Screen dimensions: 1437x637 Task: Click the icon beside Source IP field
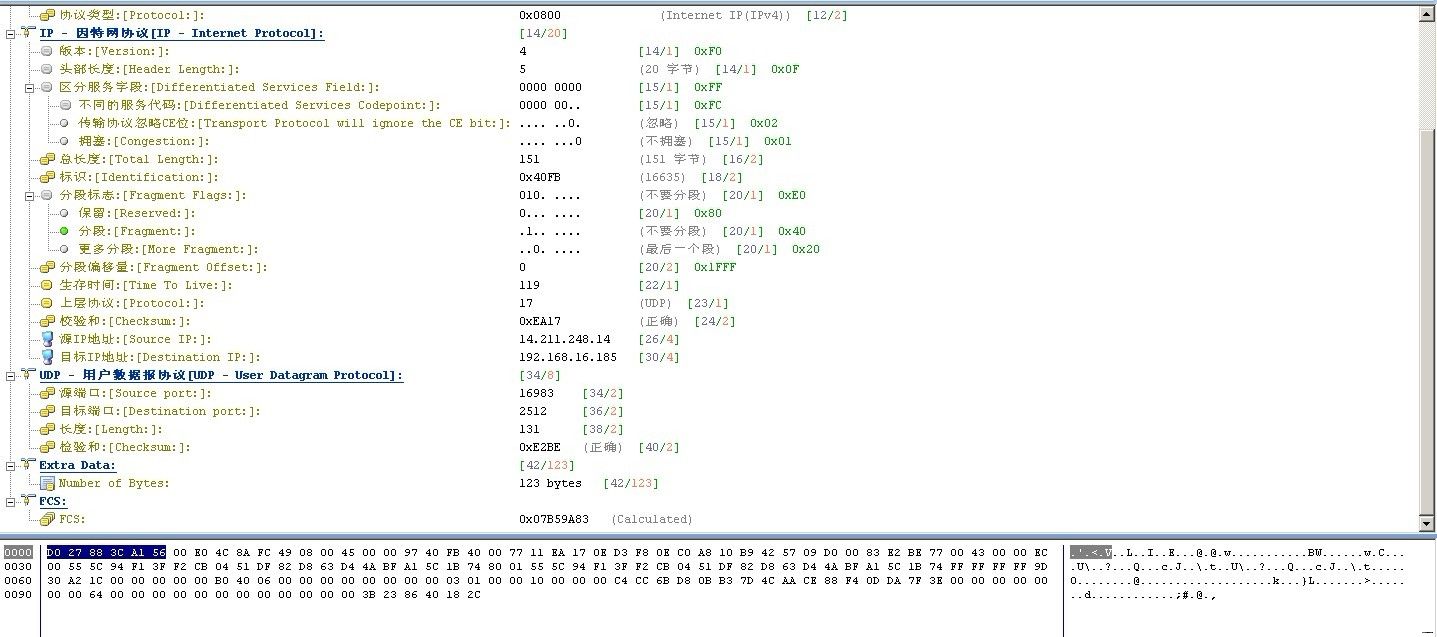[x=47, y=339]
